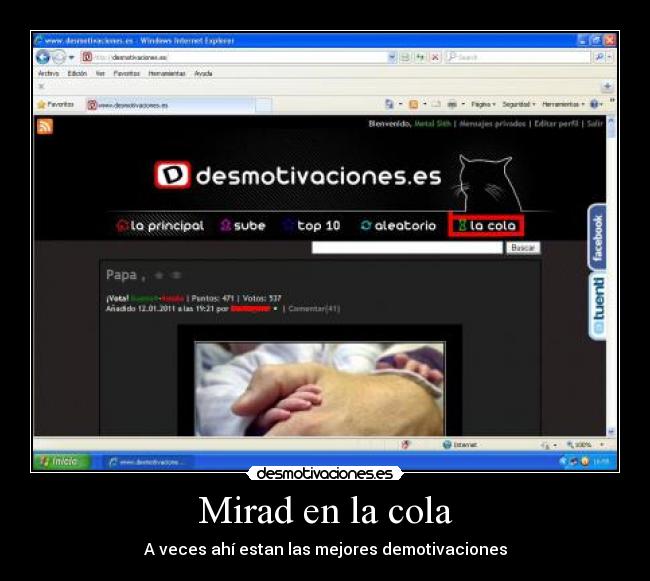The width and height of the screenshot is (650, 581).
Task: Click the address bar showing desmotivaciones.es
Action: click(234, 57)
